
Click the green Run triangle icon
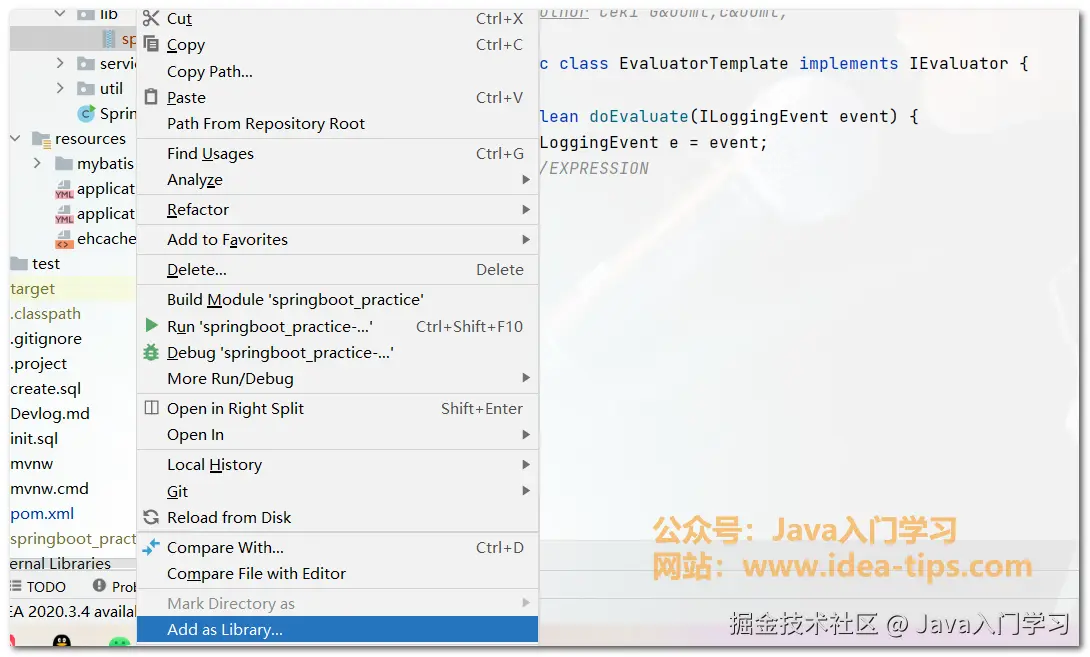click(151, 325)
